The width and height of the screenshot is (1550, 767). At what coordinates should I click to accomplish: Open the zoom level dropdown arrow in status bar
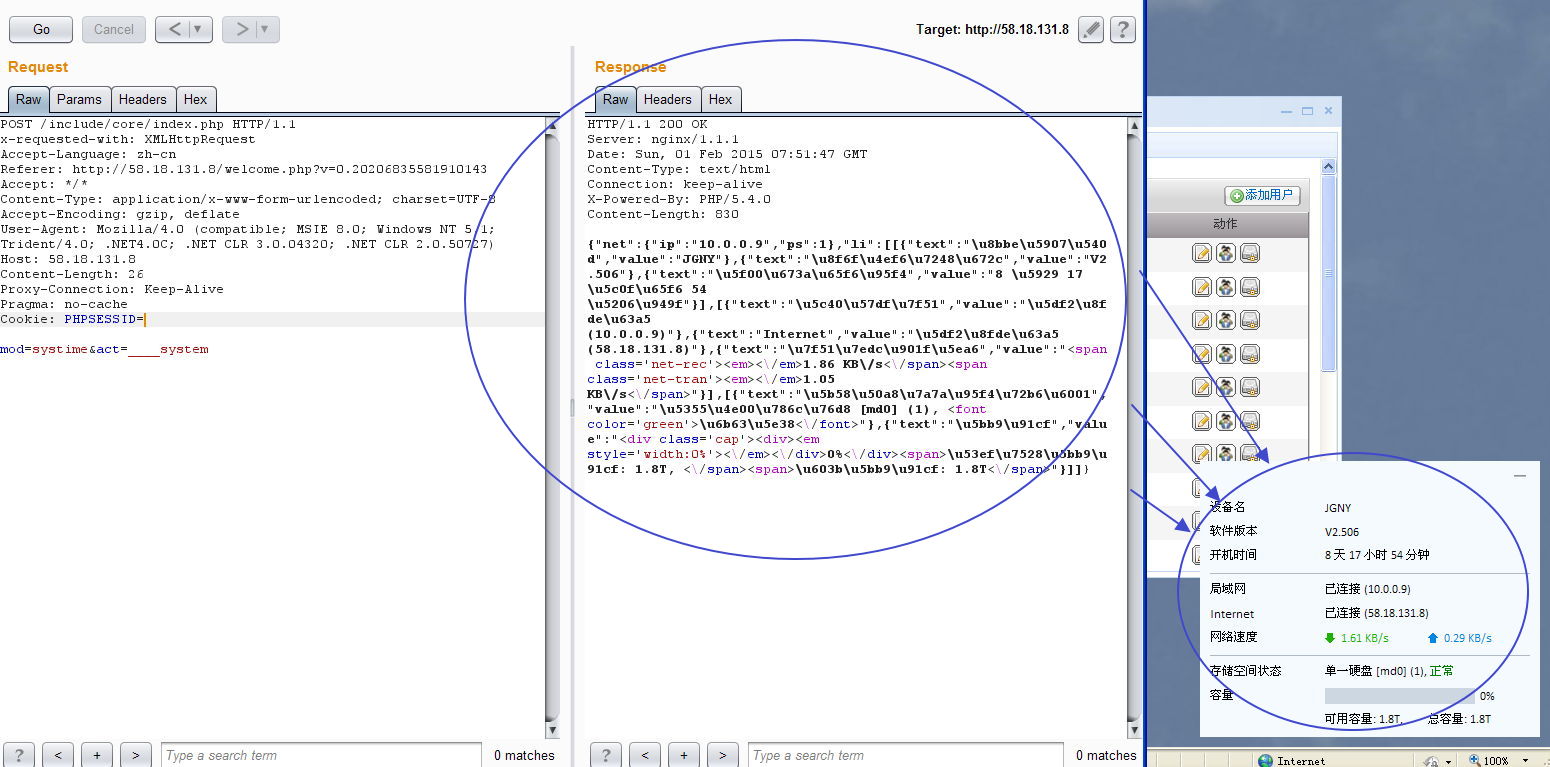(x=1524, y=761)
